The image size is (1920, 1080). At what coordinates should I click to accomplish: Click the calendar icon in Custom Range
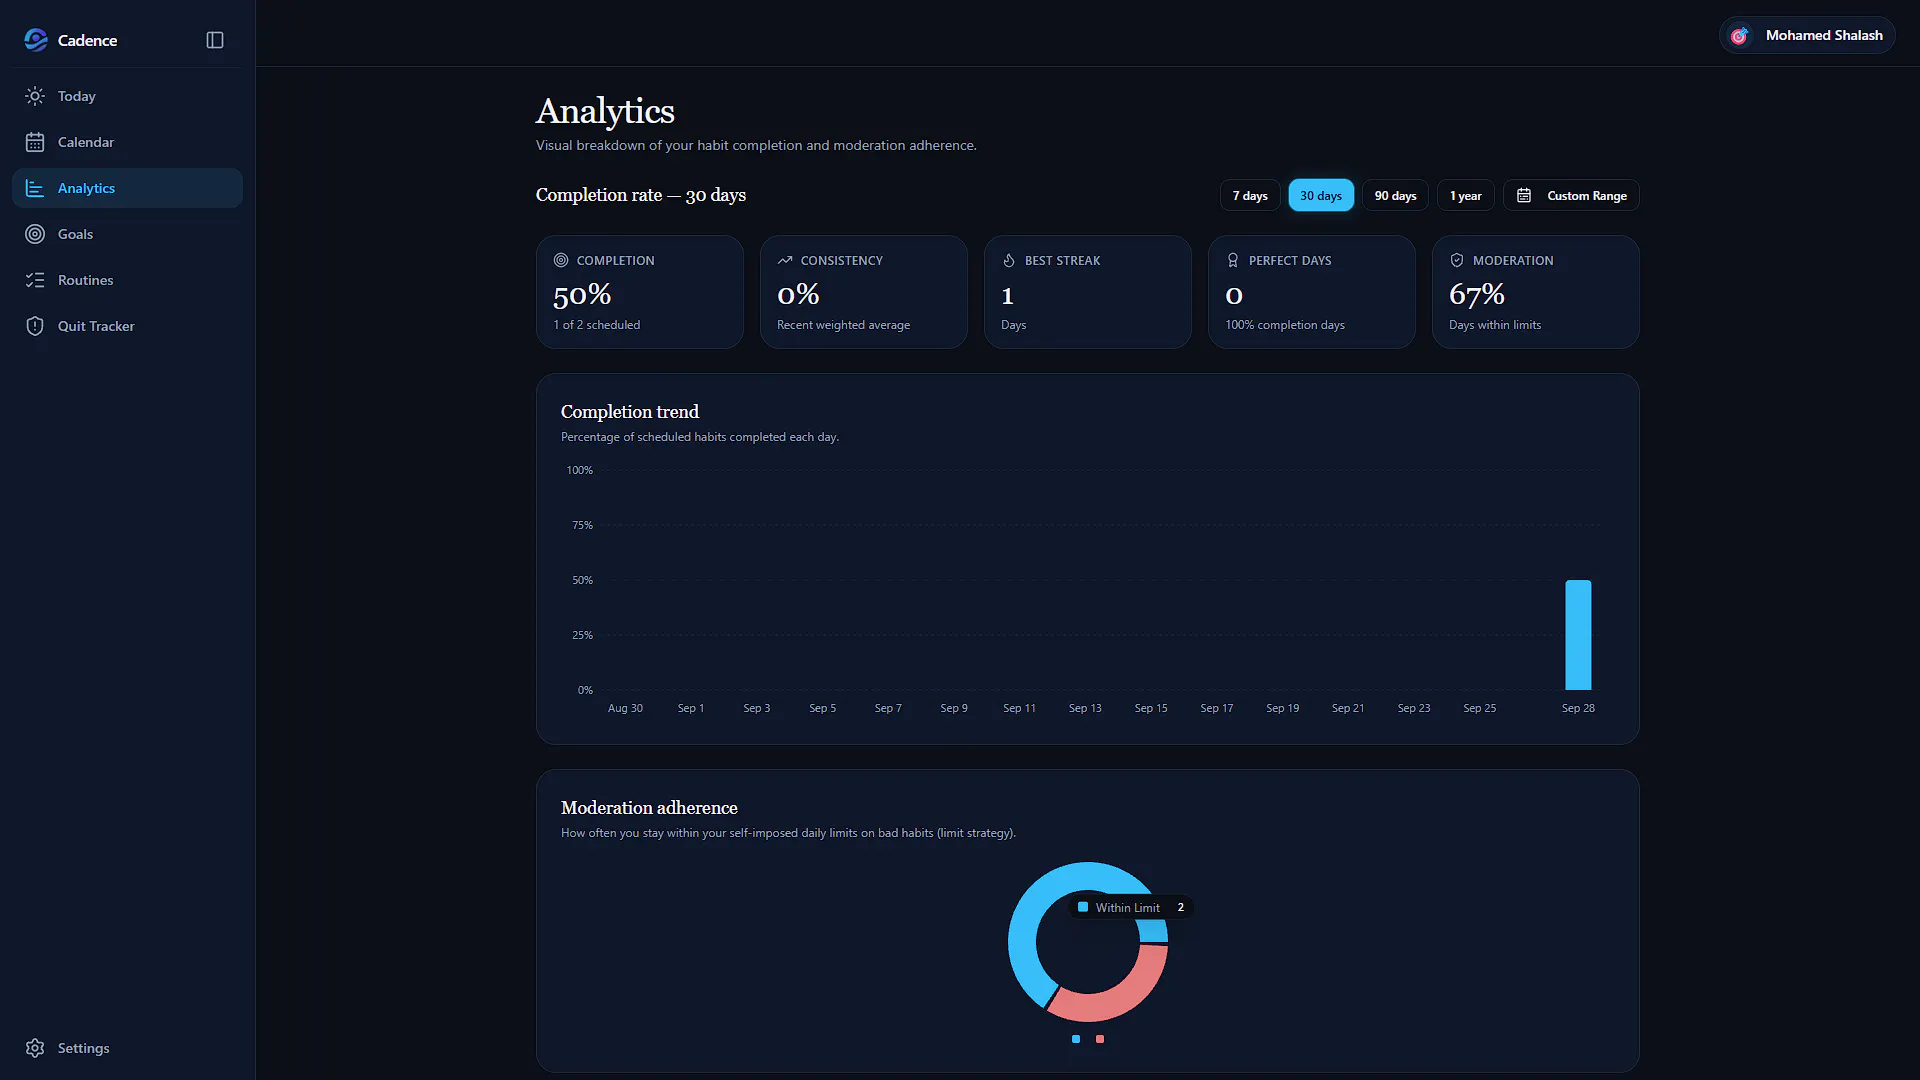(x=1524, y=196)
